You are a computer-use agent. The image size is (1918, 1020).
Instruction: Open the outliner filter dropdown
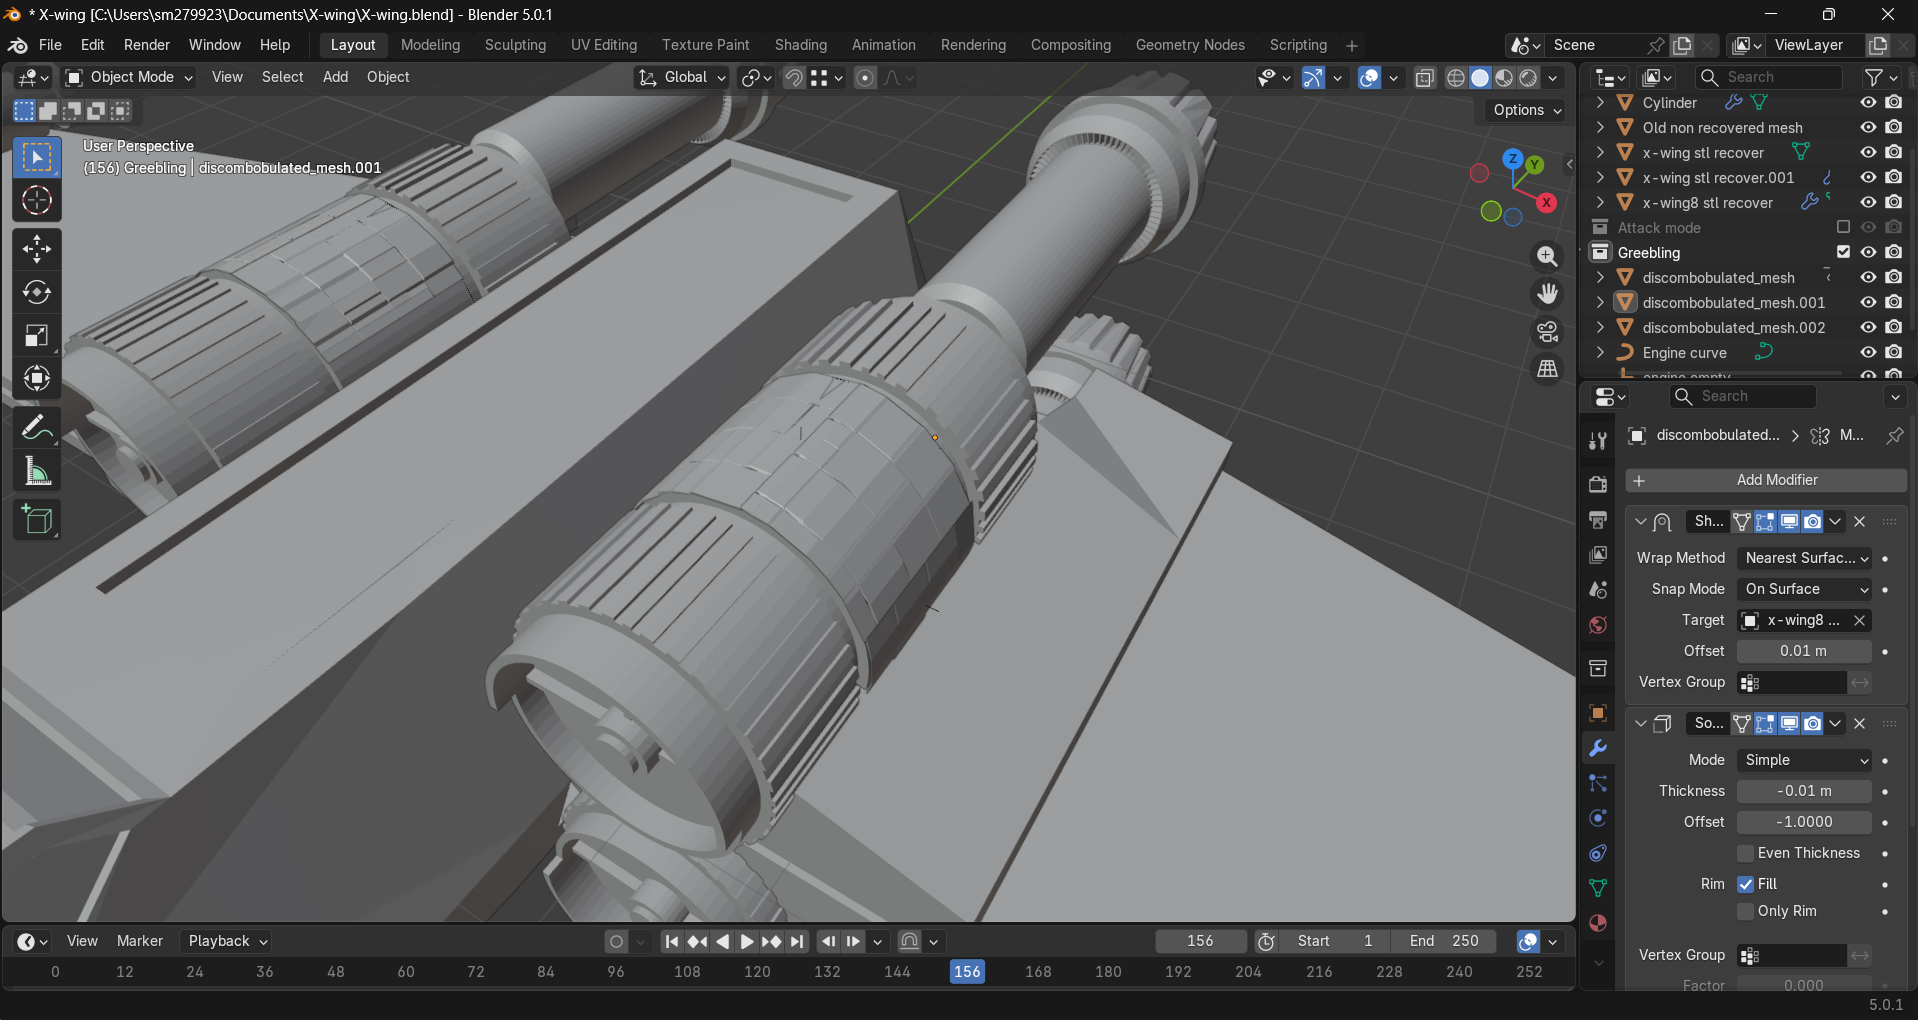[1881, 77]
